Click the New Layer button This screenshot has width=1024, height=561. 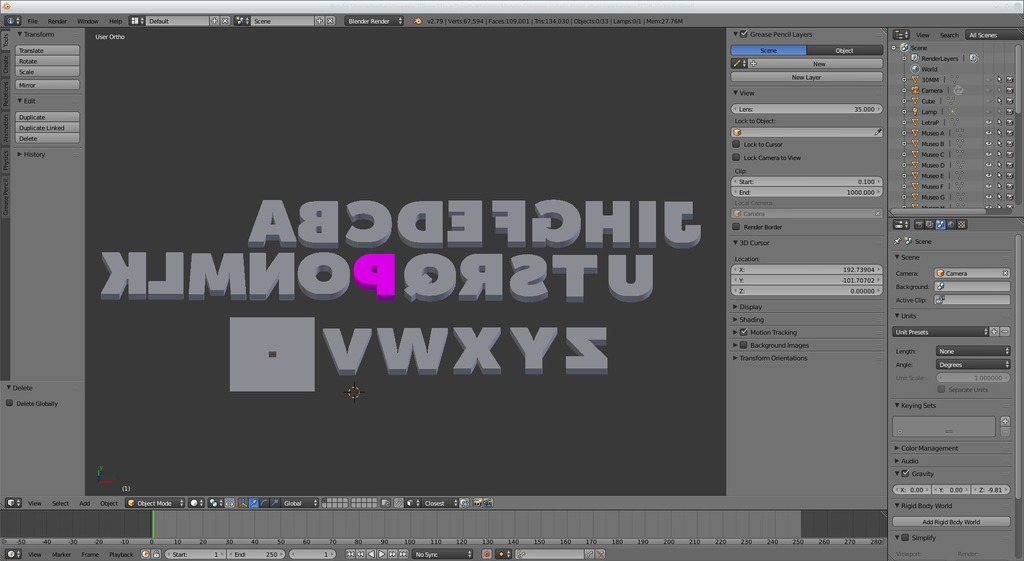806,77
